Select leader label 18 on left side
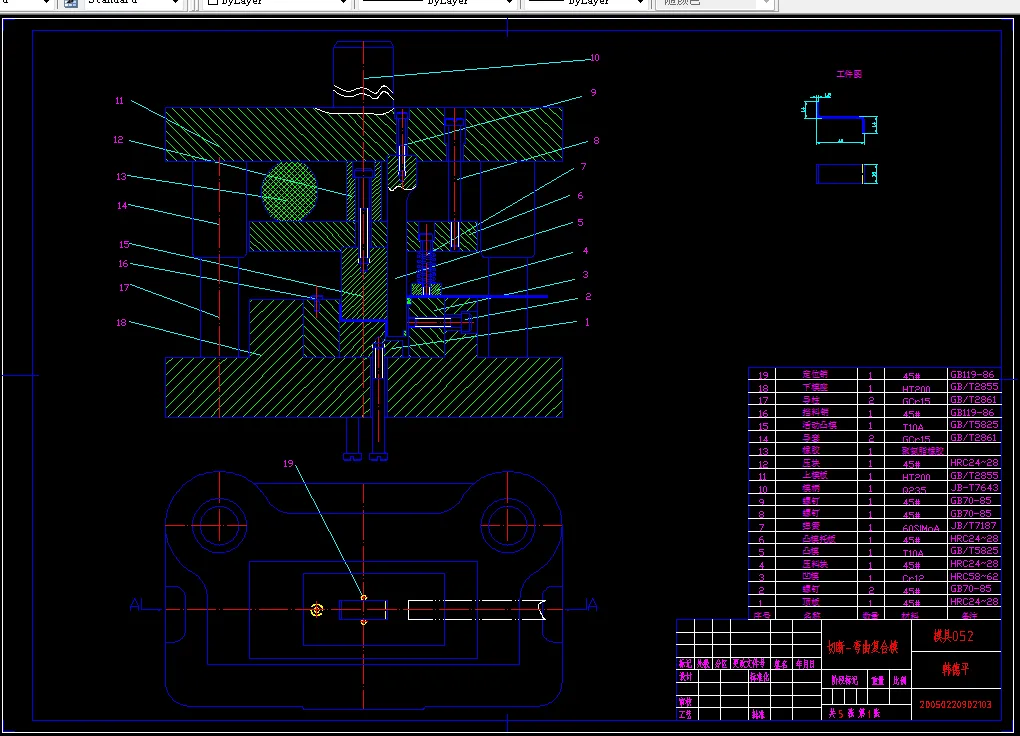 point(121,323)
